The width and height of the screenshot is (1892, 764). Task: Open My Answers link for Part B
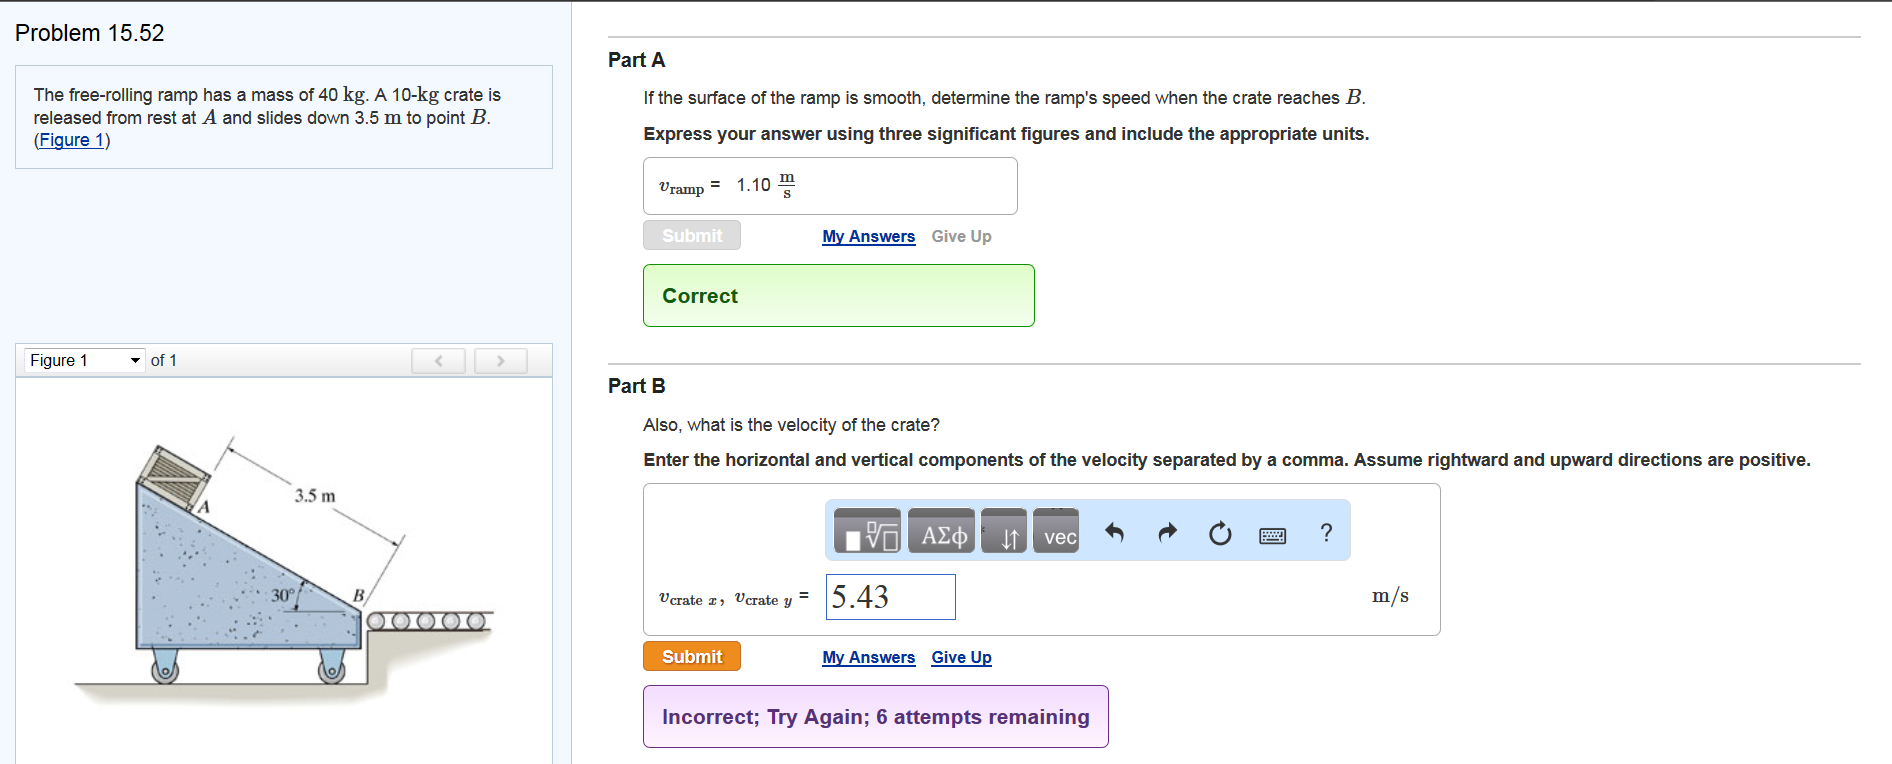pos(868,657)
